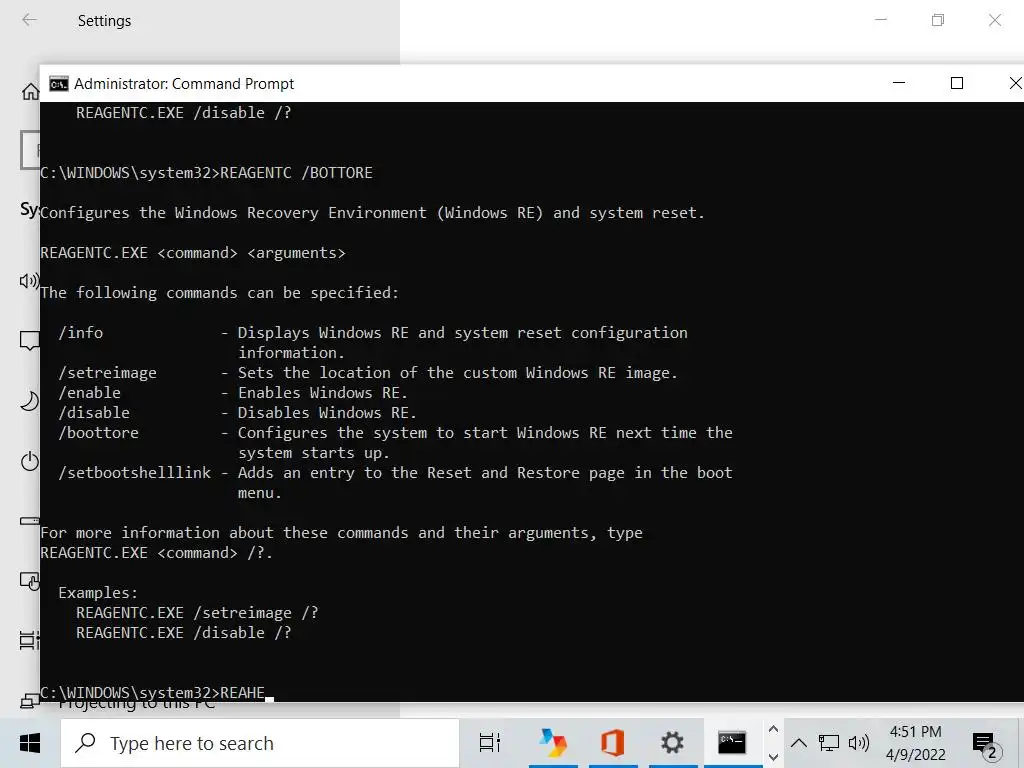Click the Administrator: Command Prompt title

tap(184, 84)
